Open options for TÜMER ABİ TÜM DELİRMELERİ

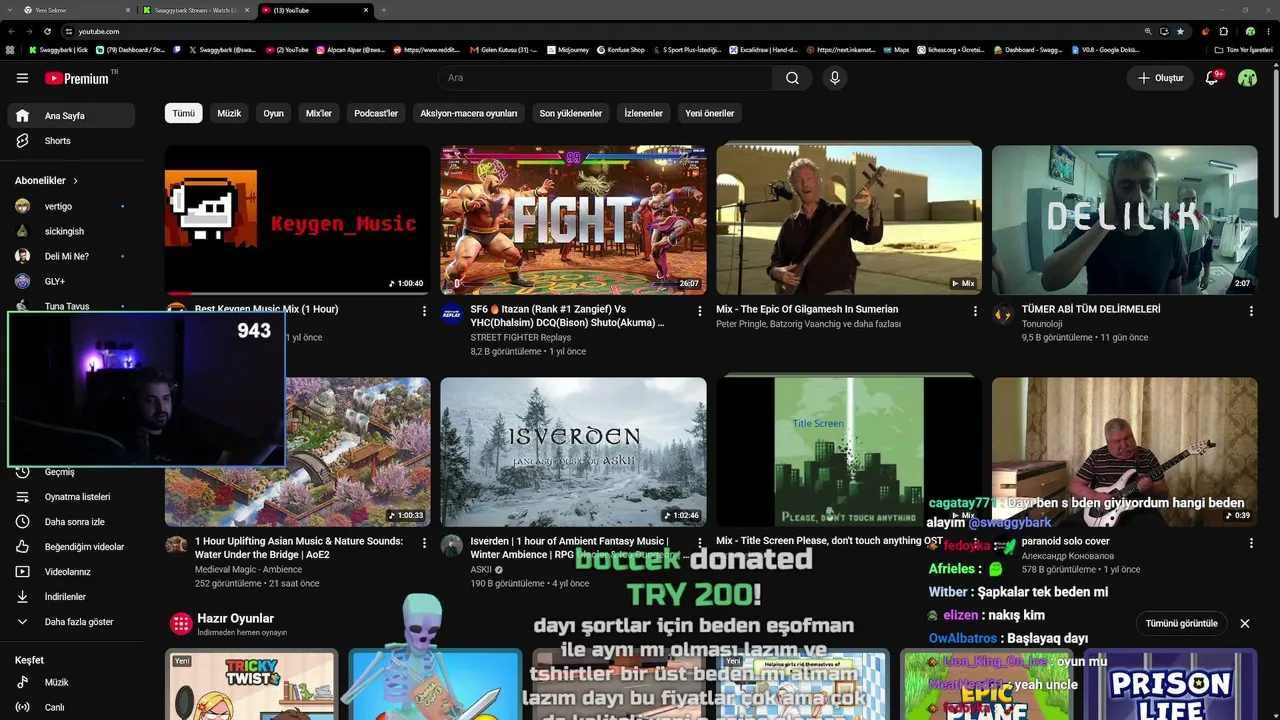click(x=1251, y=311)
